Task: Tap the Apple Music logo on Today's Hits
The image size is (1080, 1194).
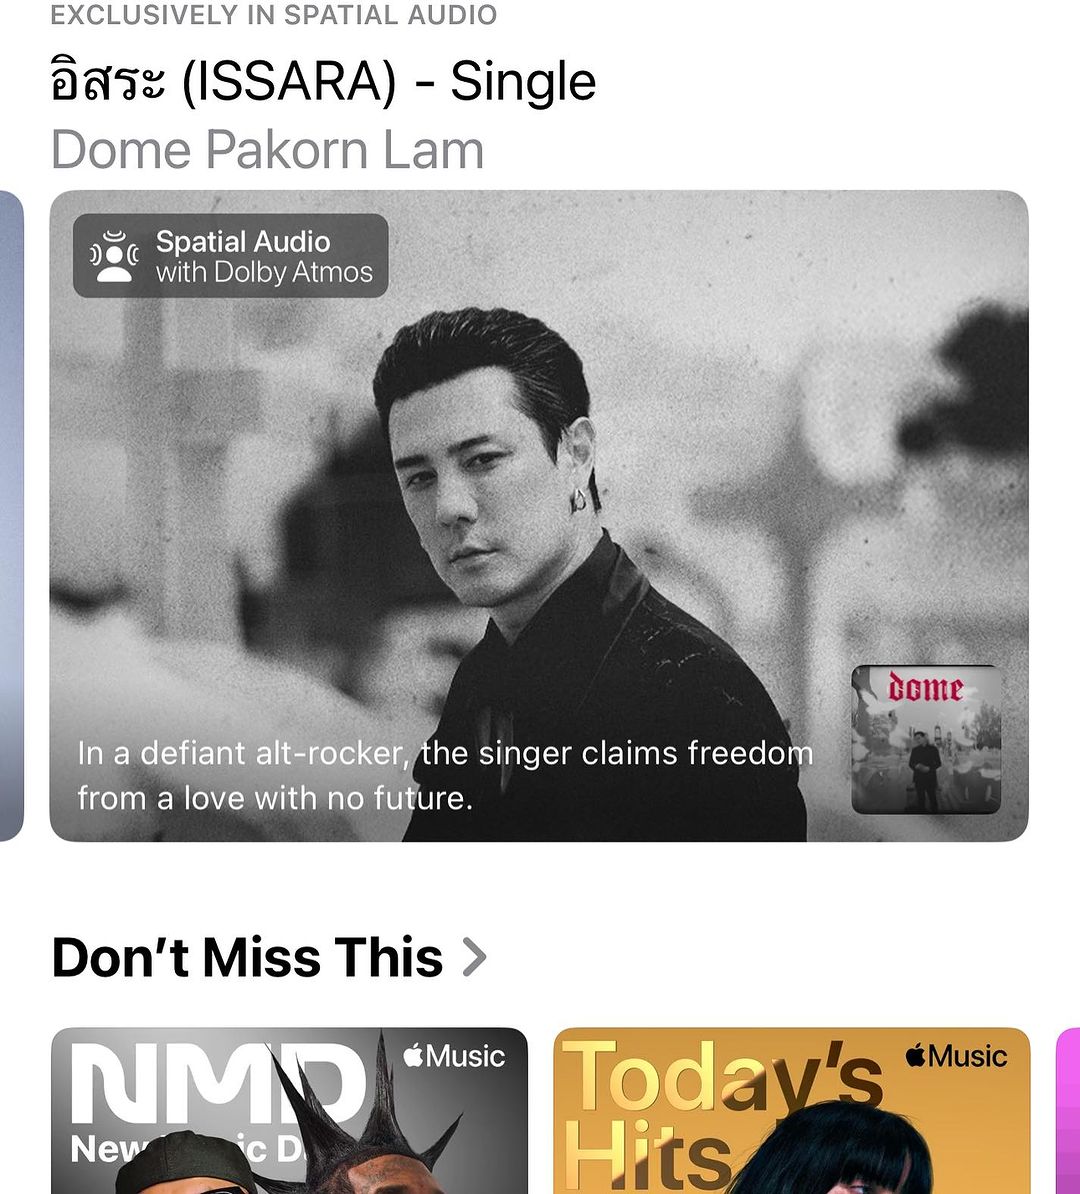Action: point(957,1056)
